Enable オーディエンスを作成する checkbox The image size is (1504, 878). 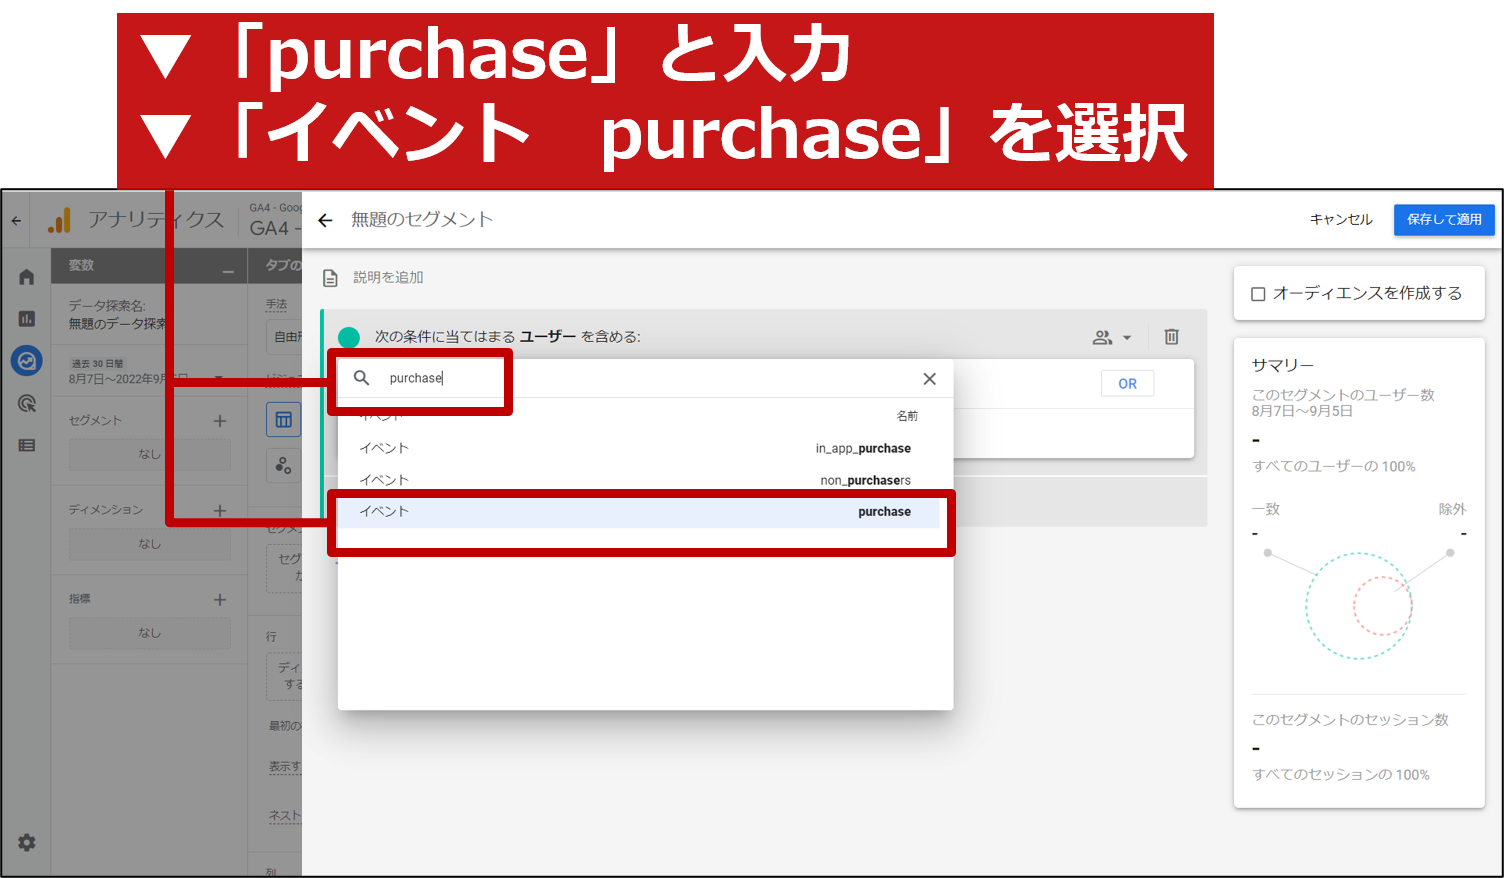click(1258, 294)
